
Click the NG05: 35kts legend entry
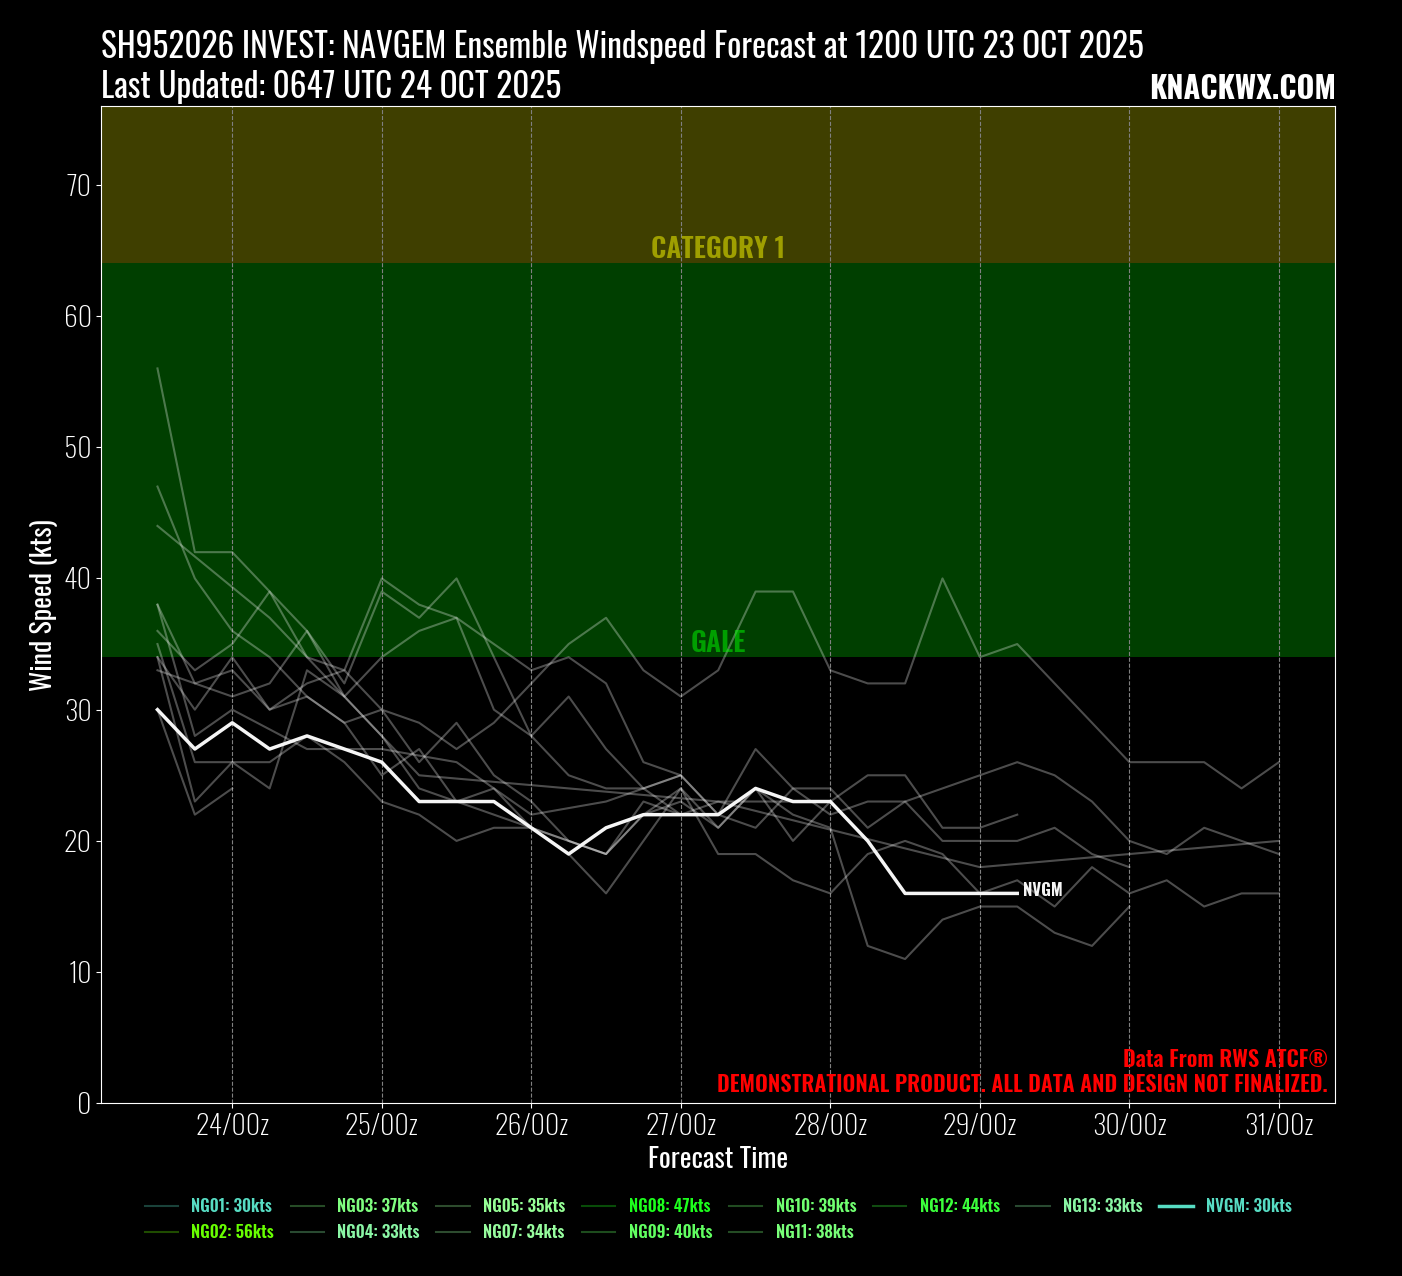pyautogui.click(x=523, y=1206)
